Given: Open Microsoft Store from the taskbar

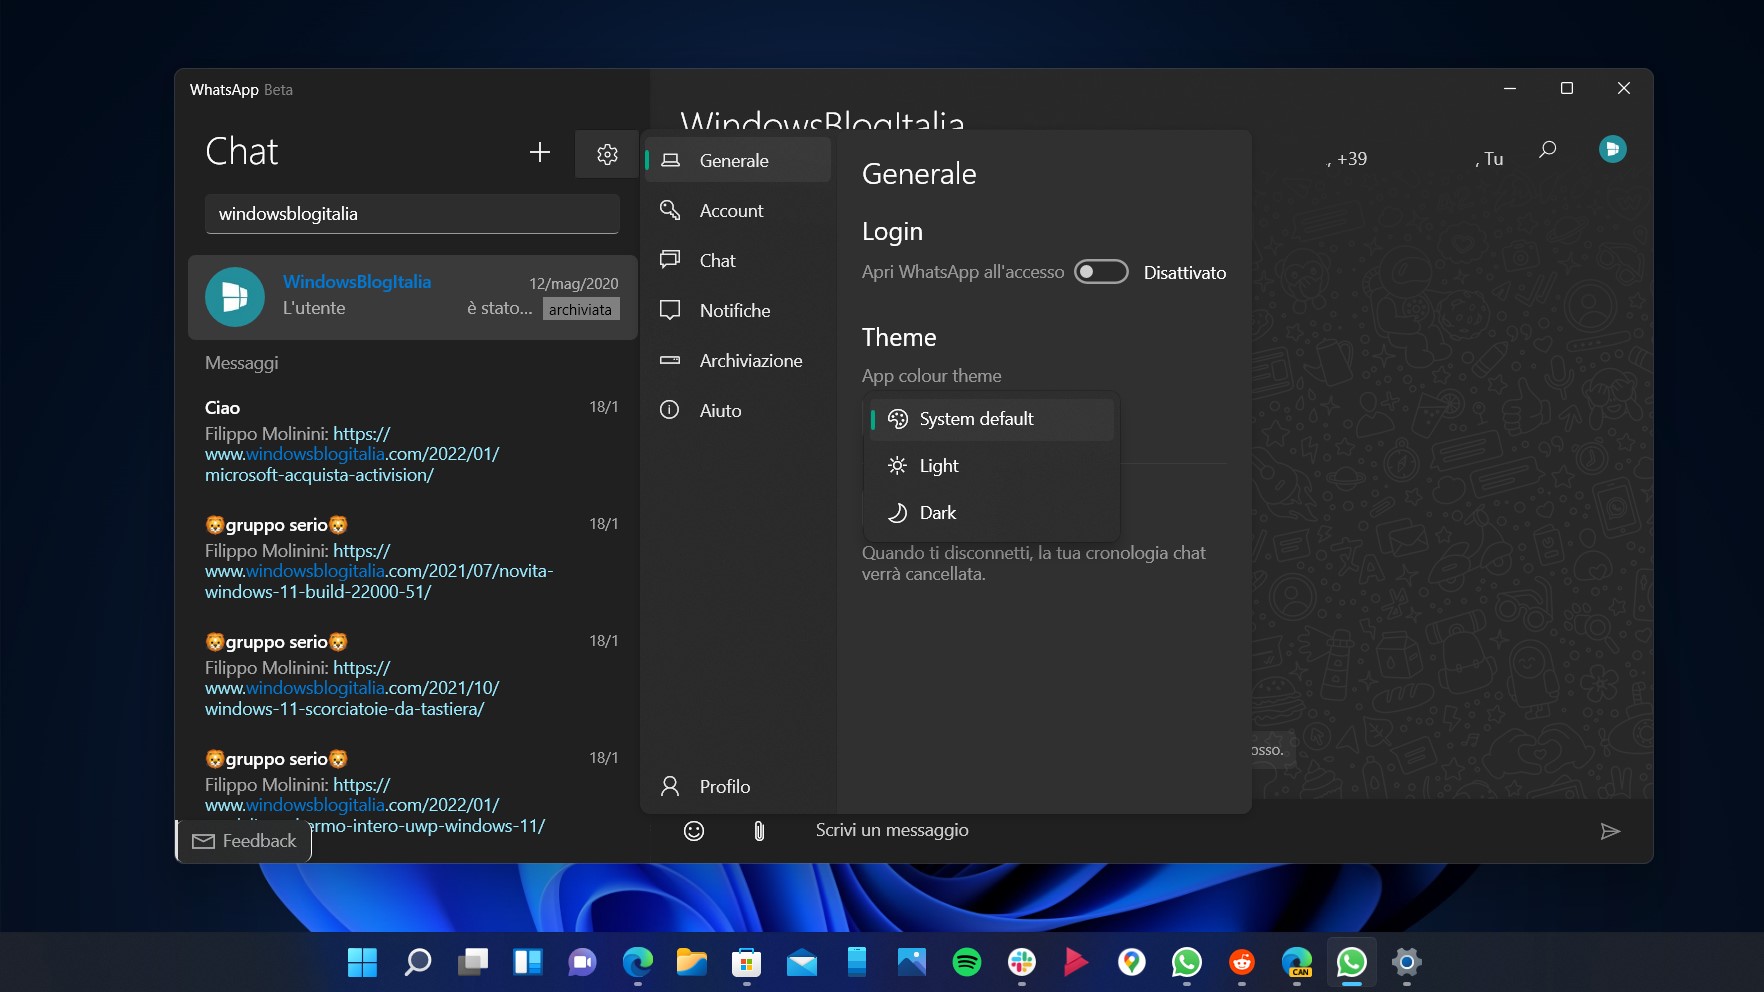Looking at the screenshot, I should (747, 963).
